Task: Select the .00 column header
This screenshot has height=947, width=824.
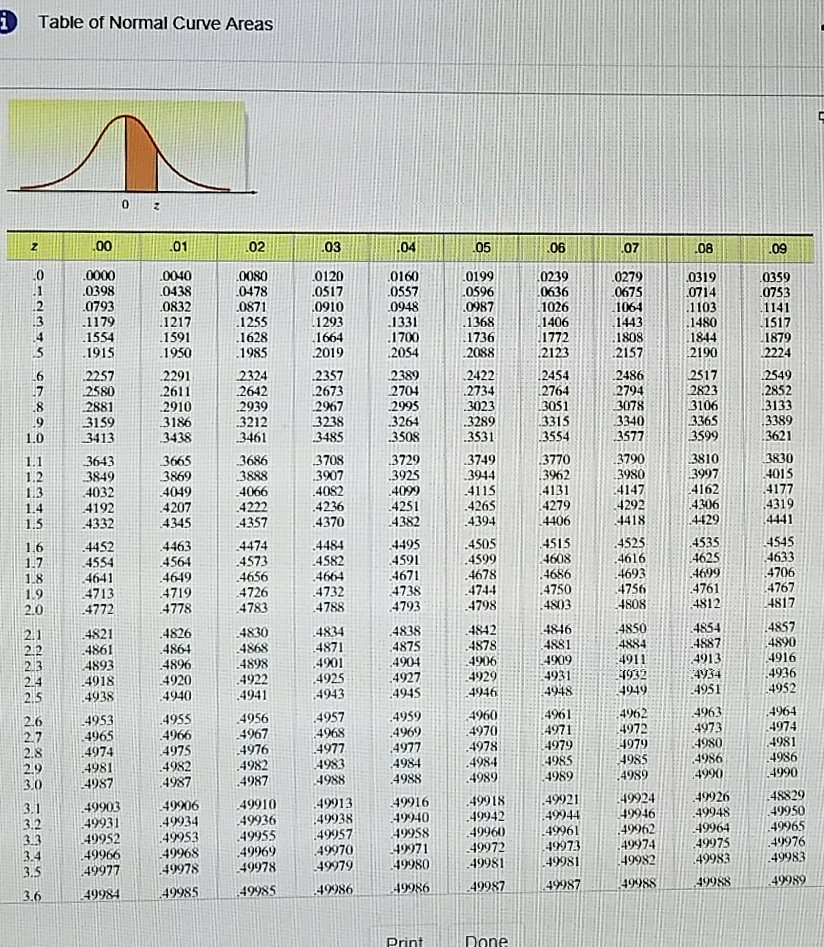Action: [101, 244]
